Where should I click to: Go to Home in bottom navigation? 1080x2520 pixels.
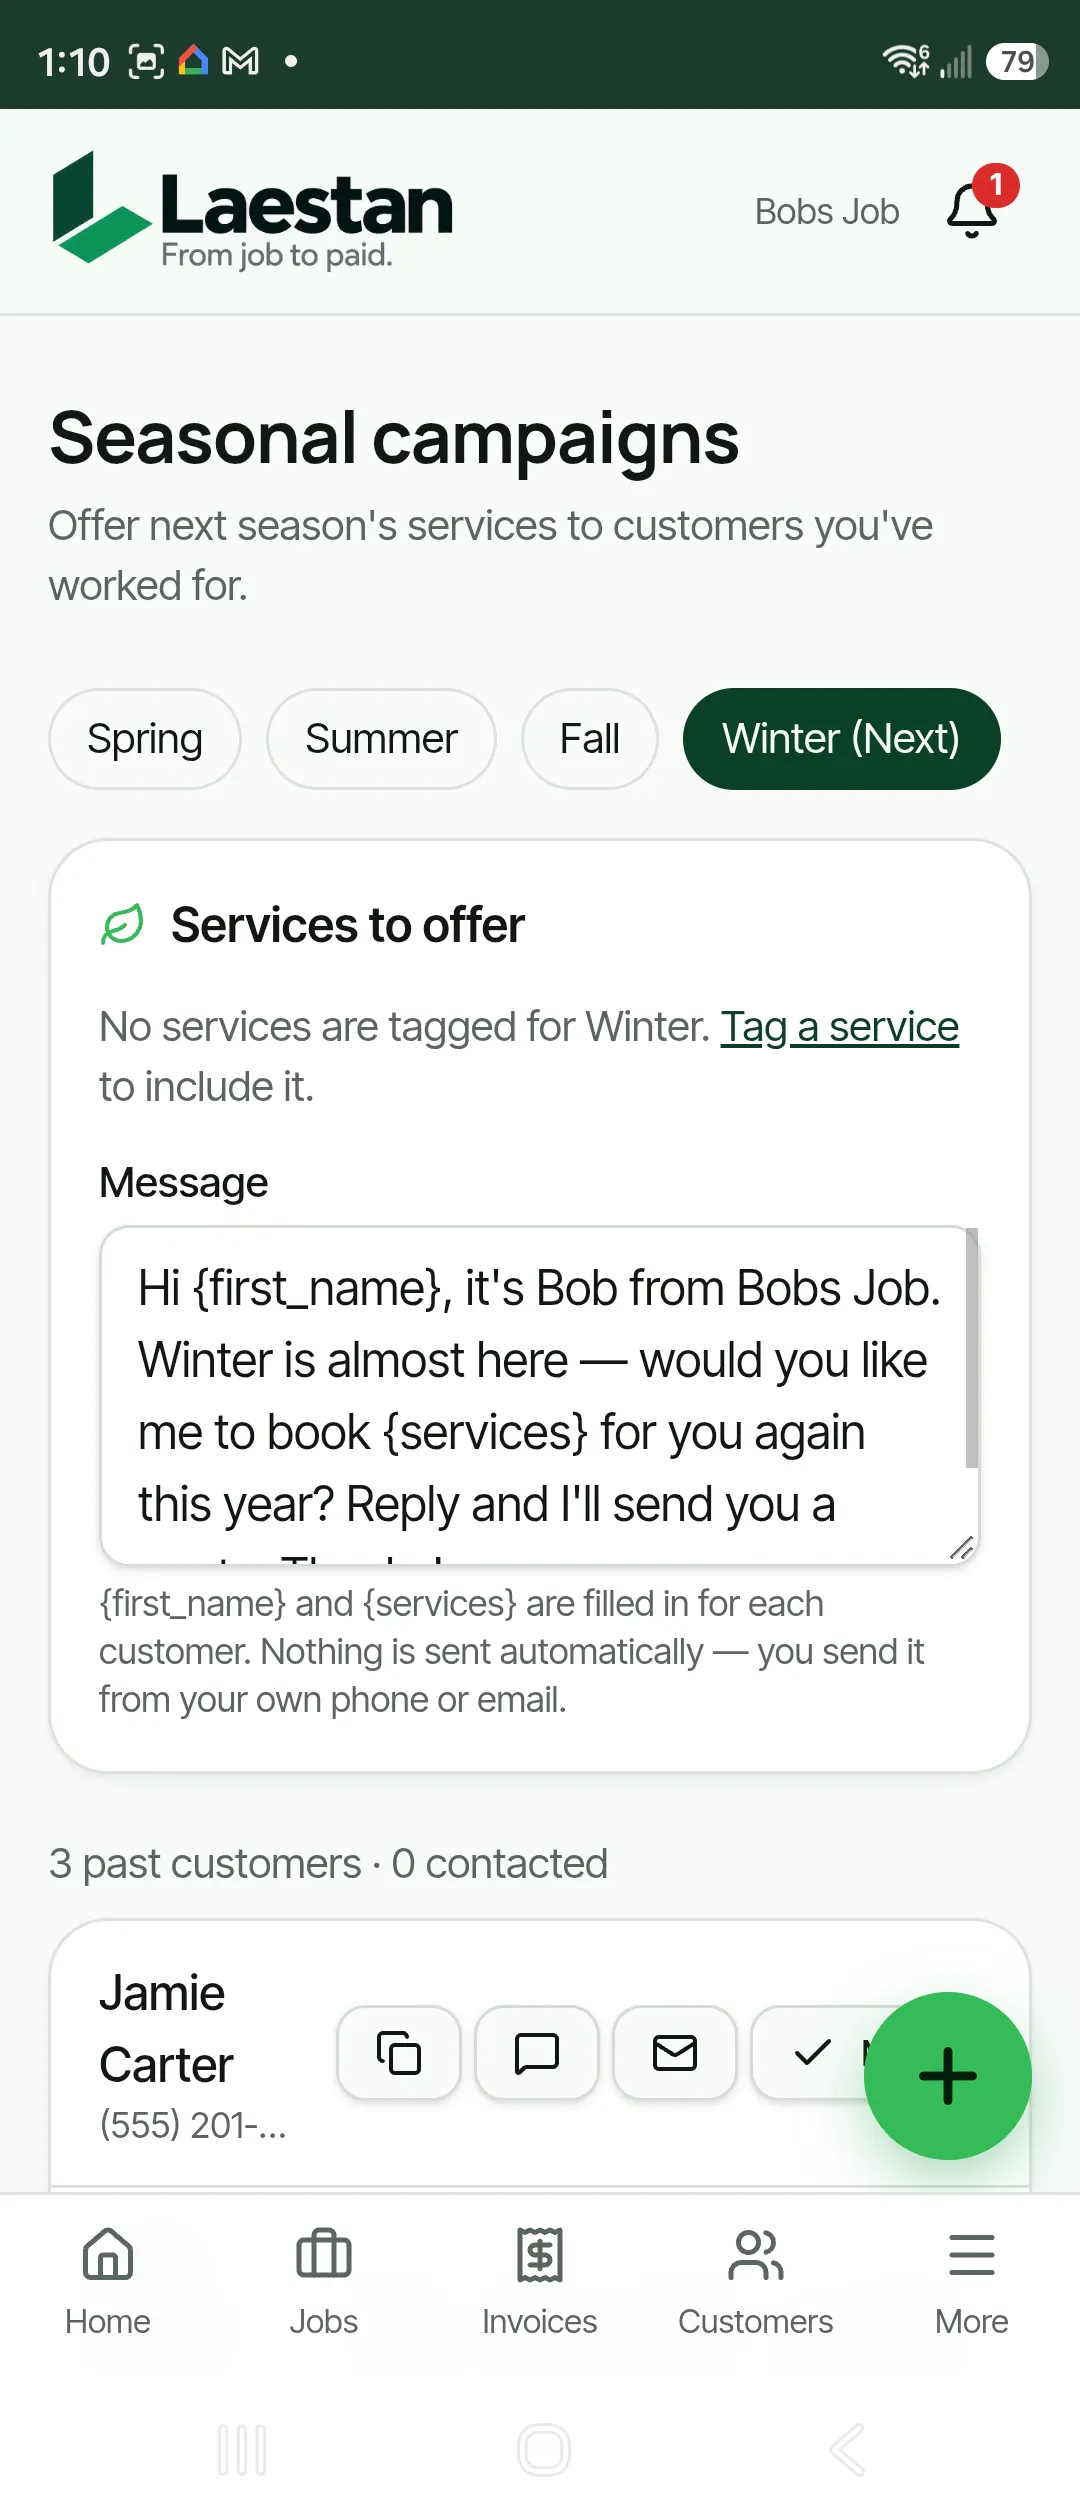click(x=108, y=2282)
